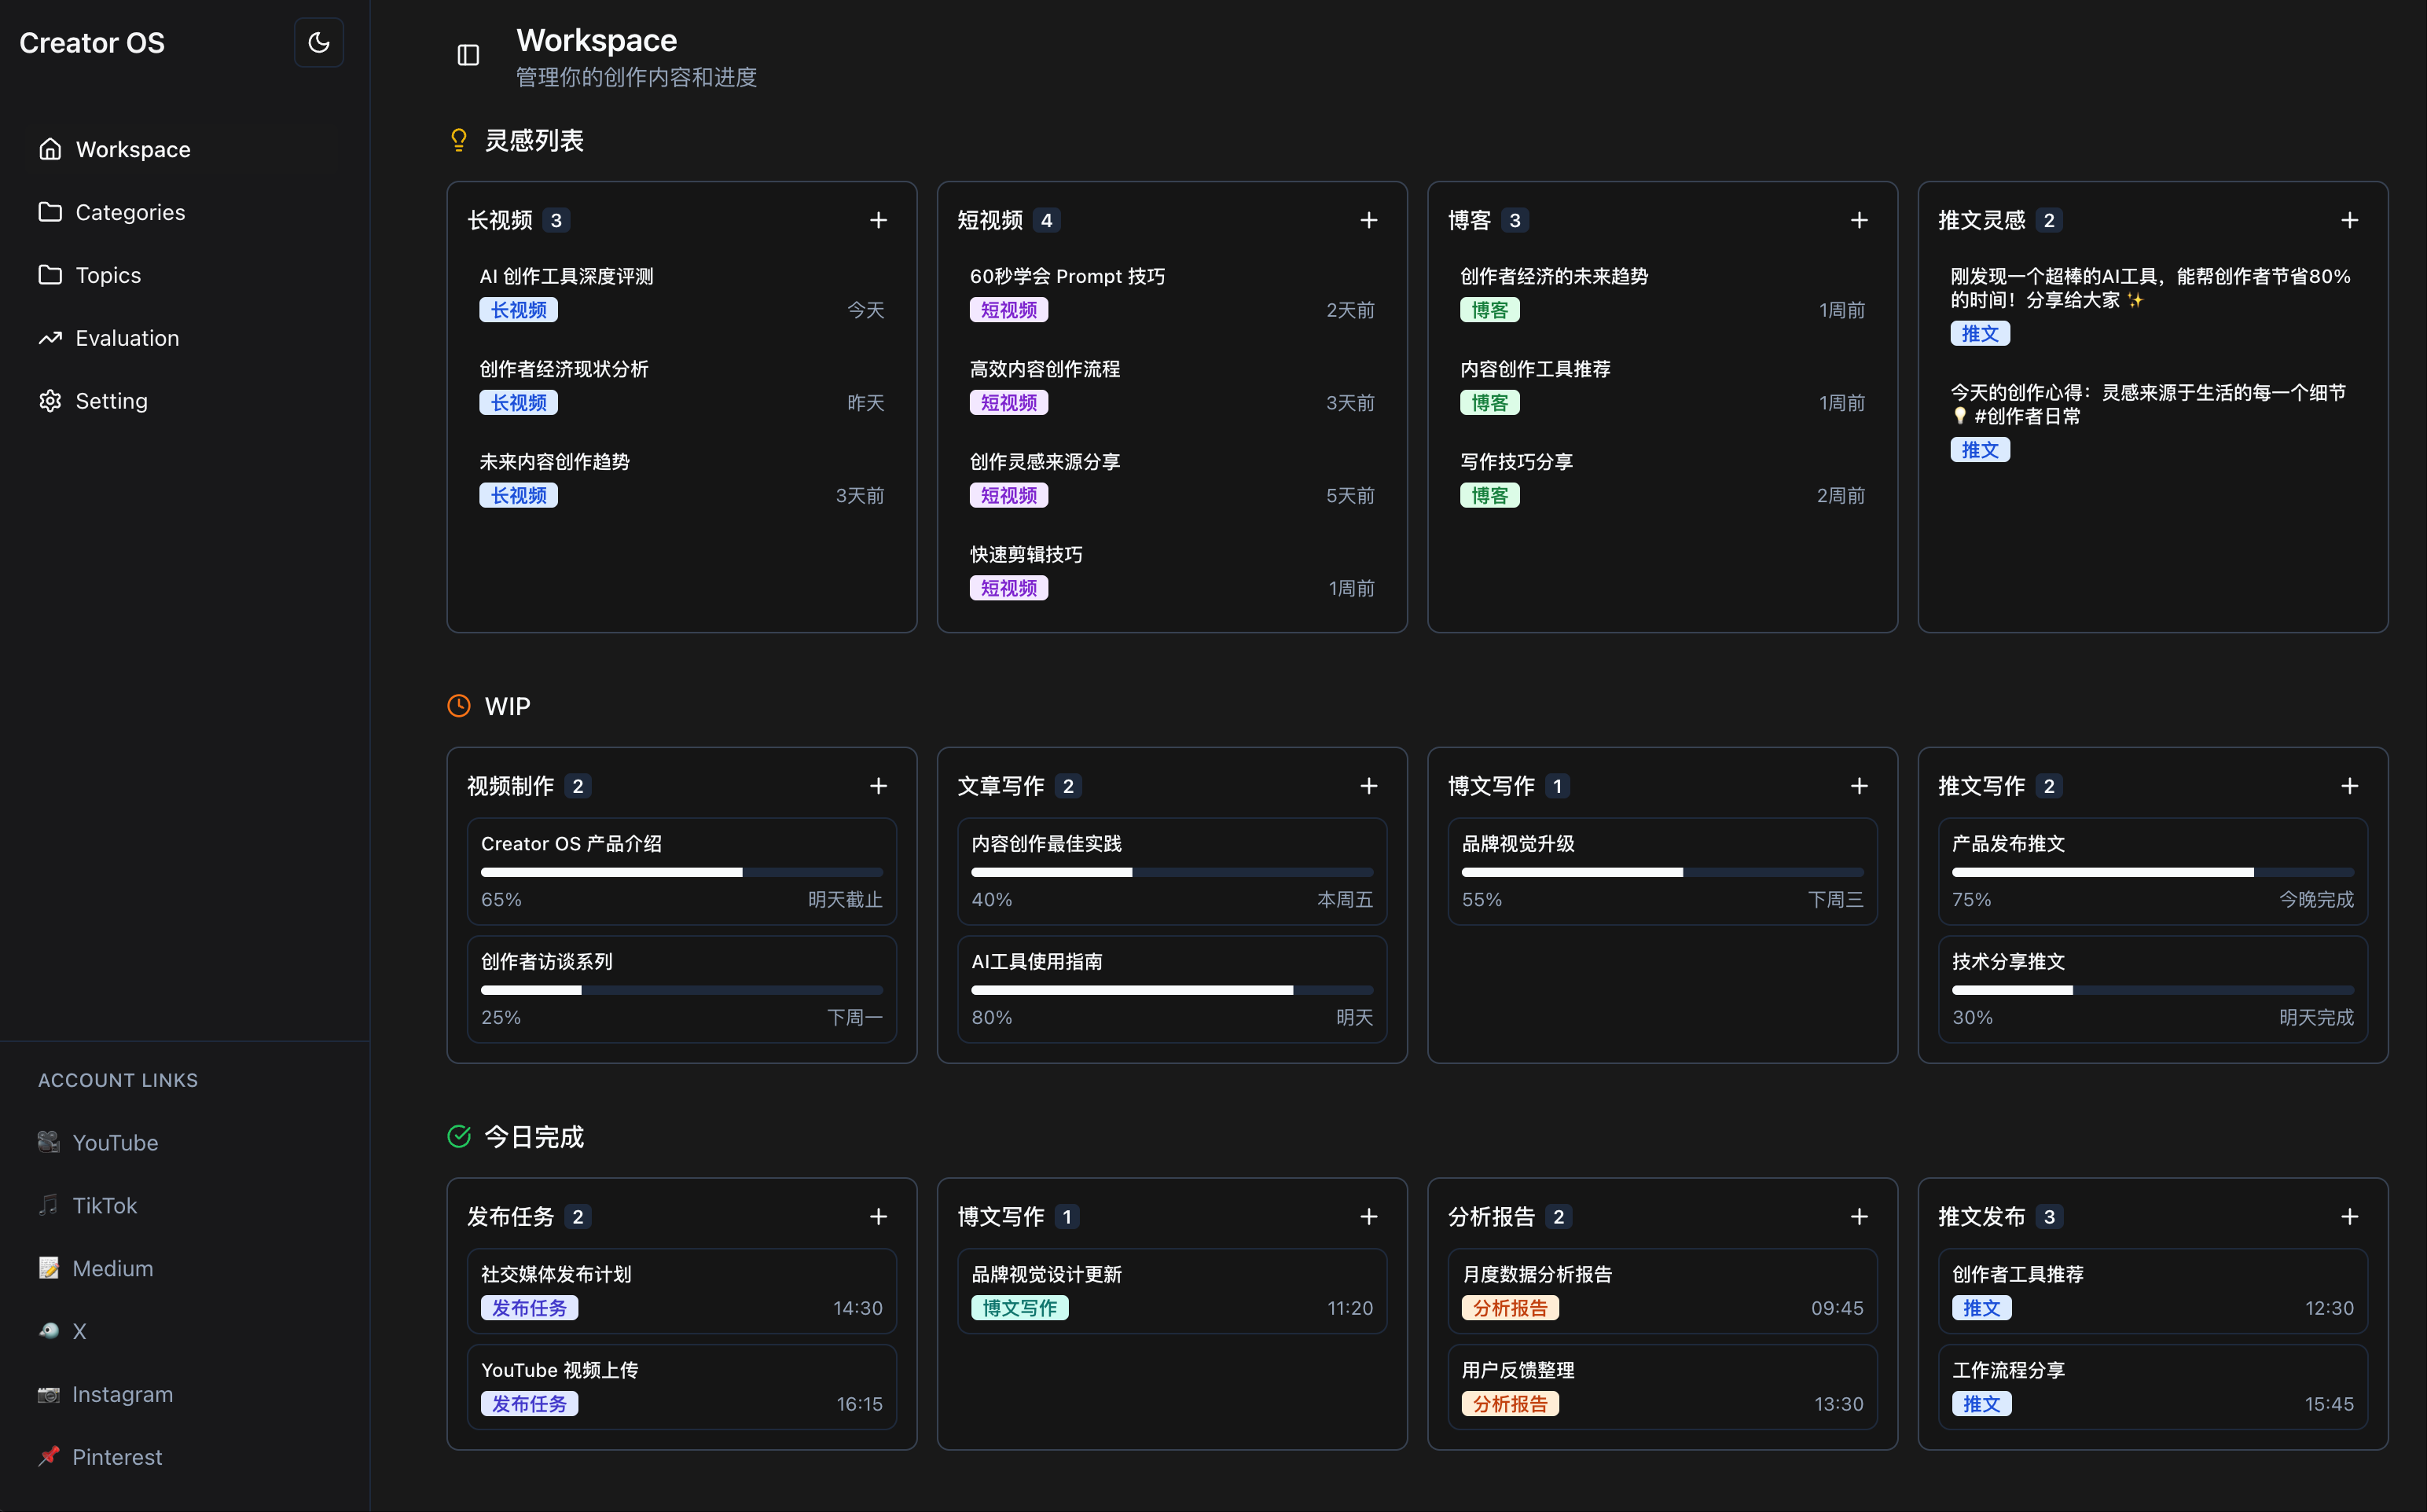
Task: Add item to 今日完成 博文写作 column
Action: (x=1369, y=1216)
